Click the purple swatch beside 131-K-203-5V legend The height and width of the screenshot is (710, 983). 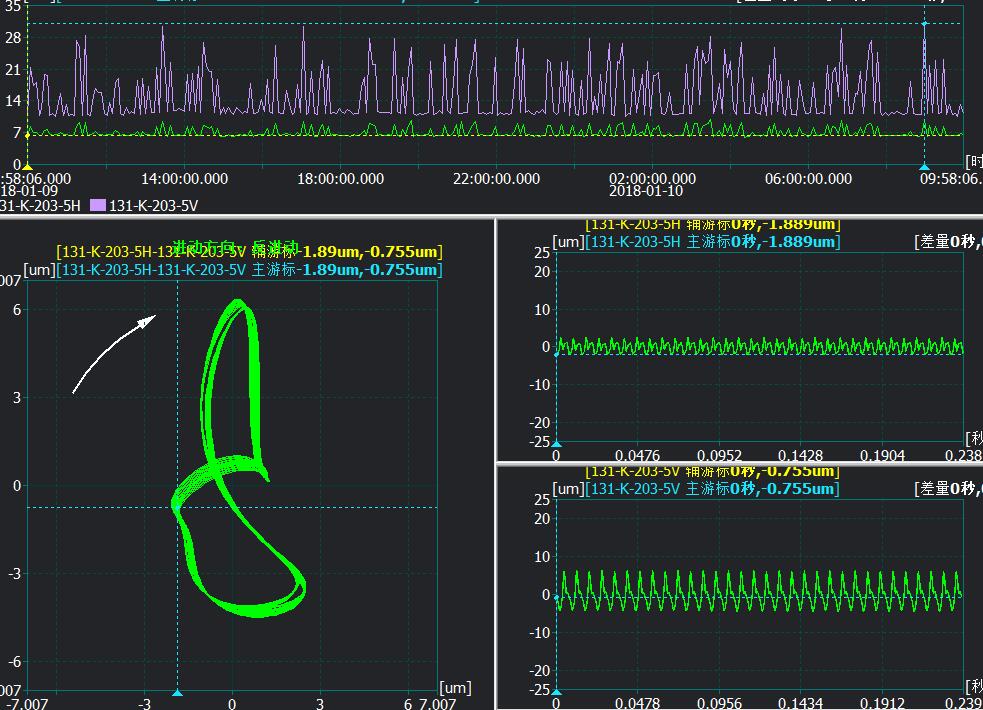(98, 205)
